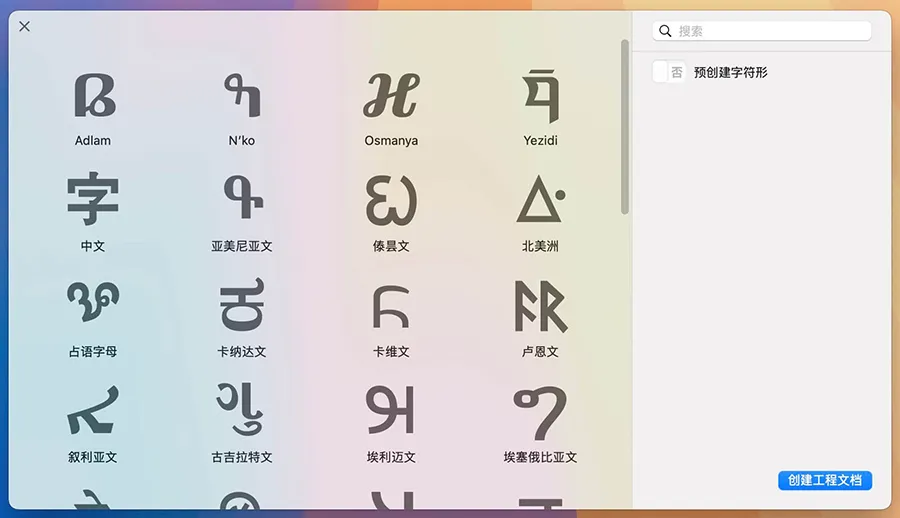Select the Adlam script icon
900x518 pixels.
click(93, 96)
